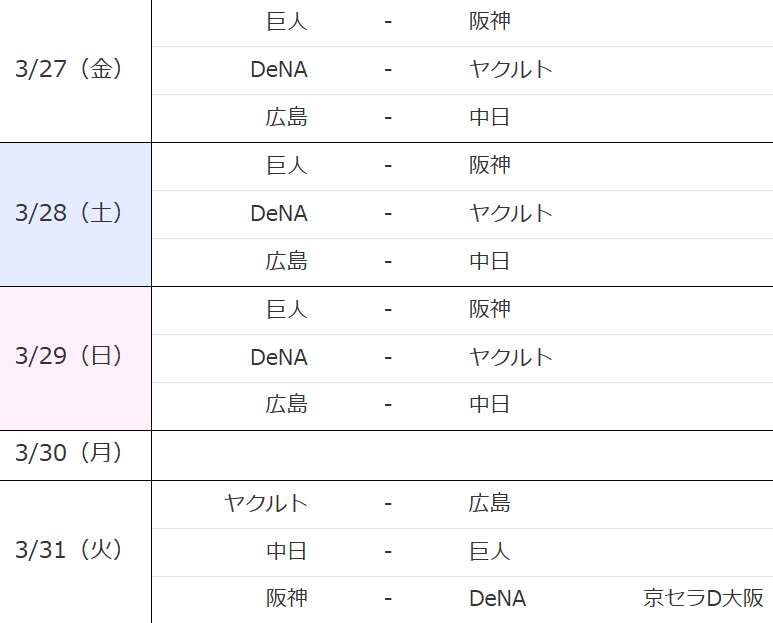This screenshot has height=623, width=773.
Task: Select DeNA in the 3/28 games
Action: tap(279, 213)
